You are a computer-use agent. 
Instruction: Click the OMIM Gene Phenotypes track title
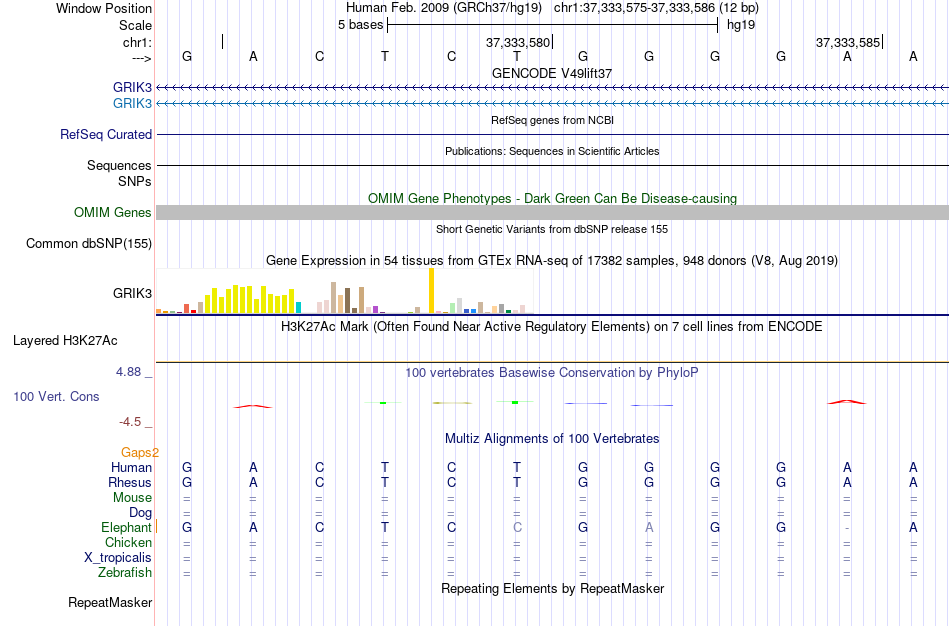pos(552,198)
